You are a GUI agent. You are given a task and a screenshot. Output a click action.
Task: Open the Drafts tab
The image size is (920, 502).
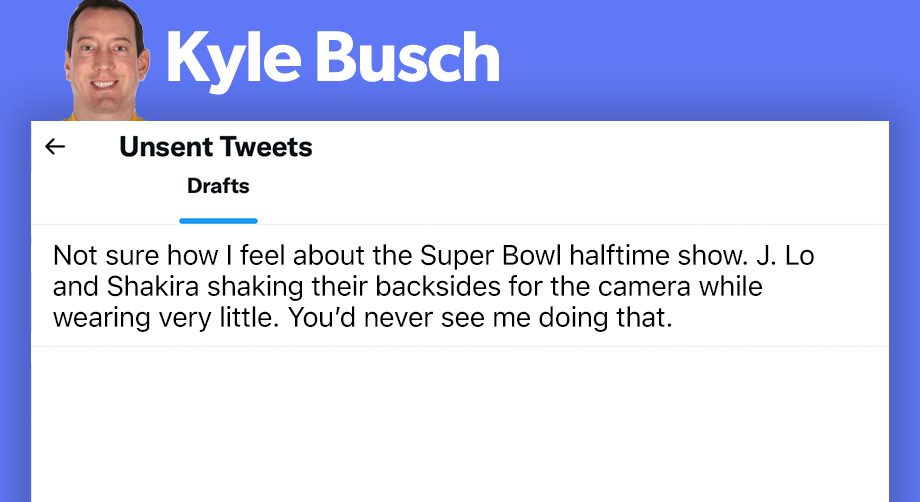pos(218,186)
